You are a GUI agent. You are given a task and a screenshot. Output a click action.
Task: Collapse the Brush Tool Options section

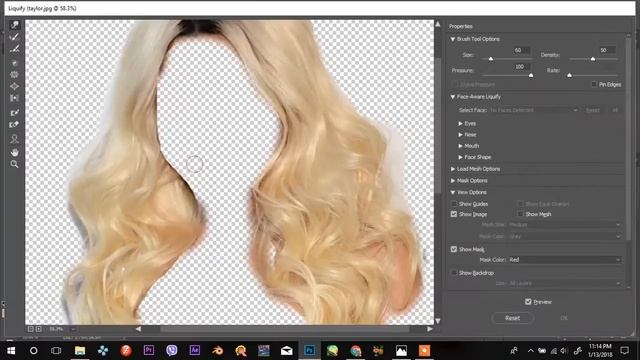pos(453,39)
